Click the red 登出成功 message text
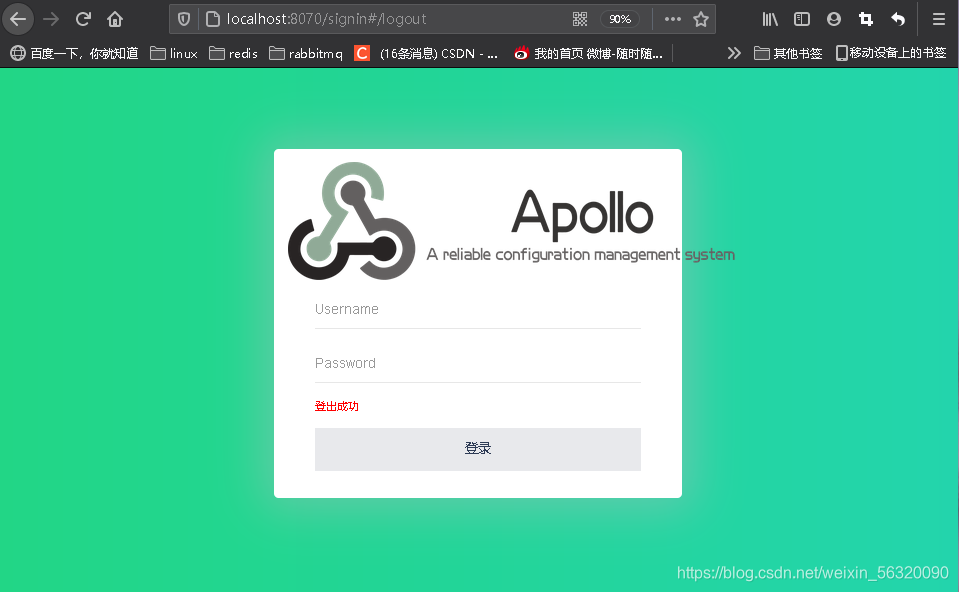The height and width of the screenshot is (592, 959). [x=336, y=406]
